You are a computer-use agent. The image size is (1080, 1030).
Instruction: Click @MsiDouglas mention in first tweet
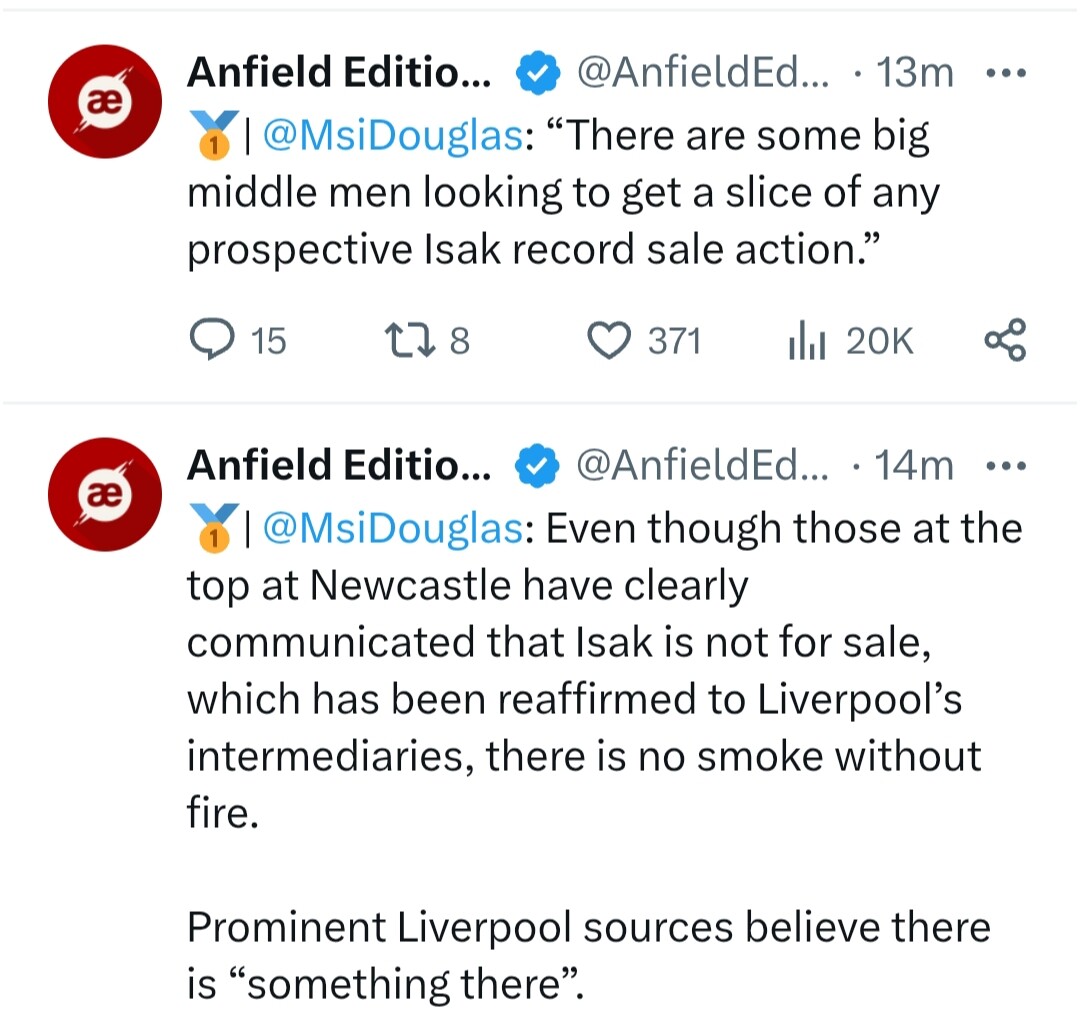coord(390,136)
